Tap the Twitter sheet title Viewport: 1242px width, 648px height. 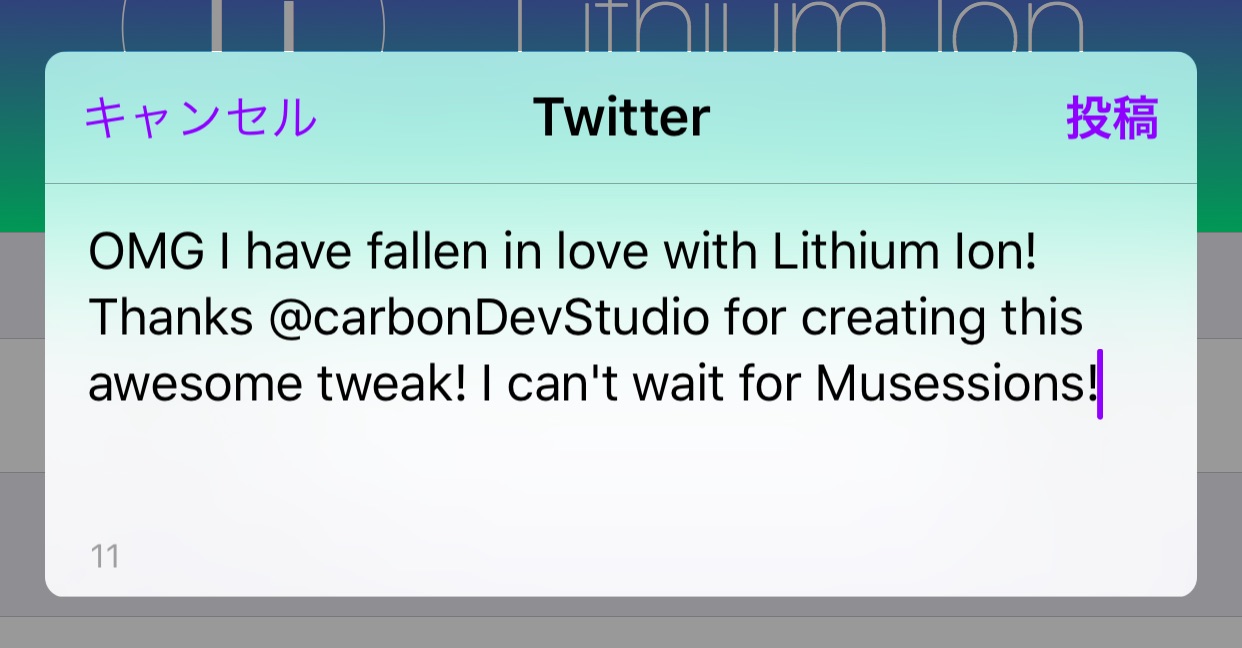pos(621,117)
